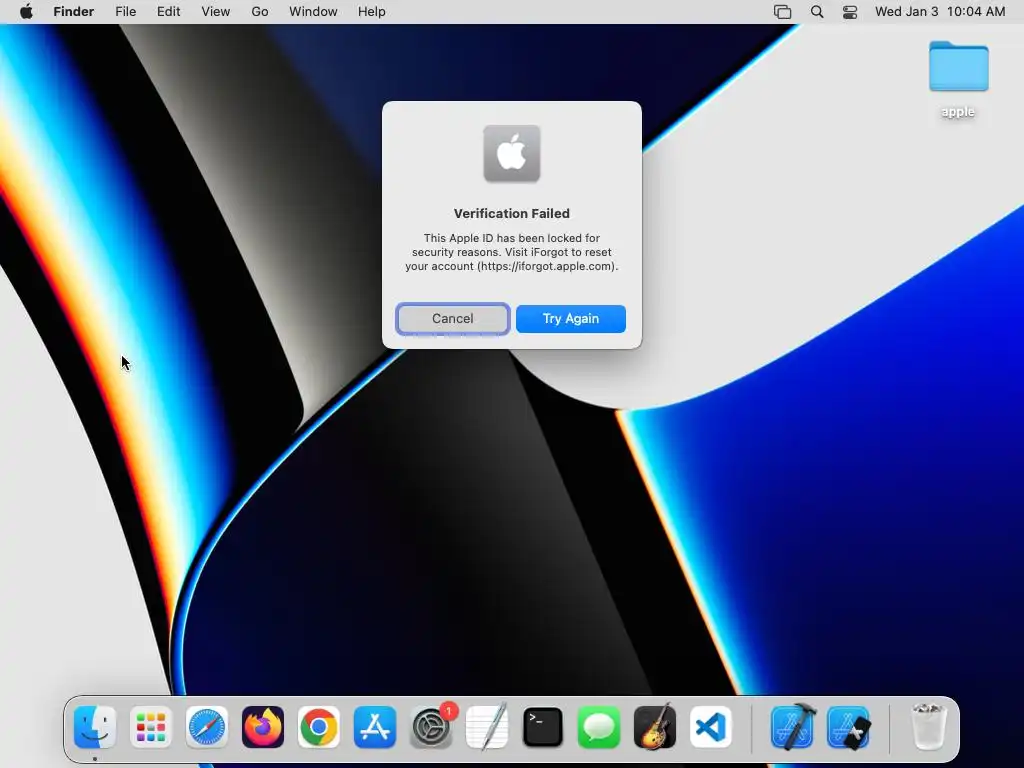The image size is (1024, 768).
Task: Open Messages in the Dock
Action: coord(599,727)
